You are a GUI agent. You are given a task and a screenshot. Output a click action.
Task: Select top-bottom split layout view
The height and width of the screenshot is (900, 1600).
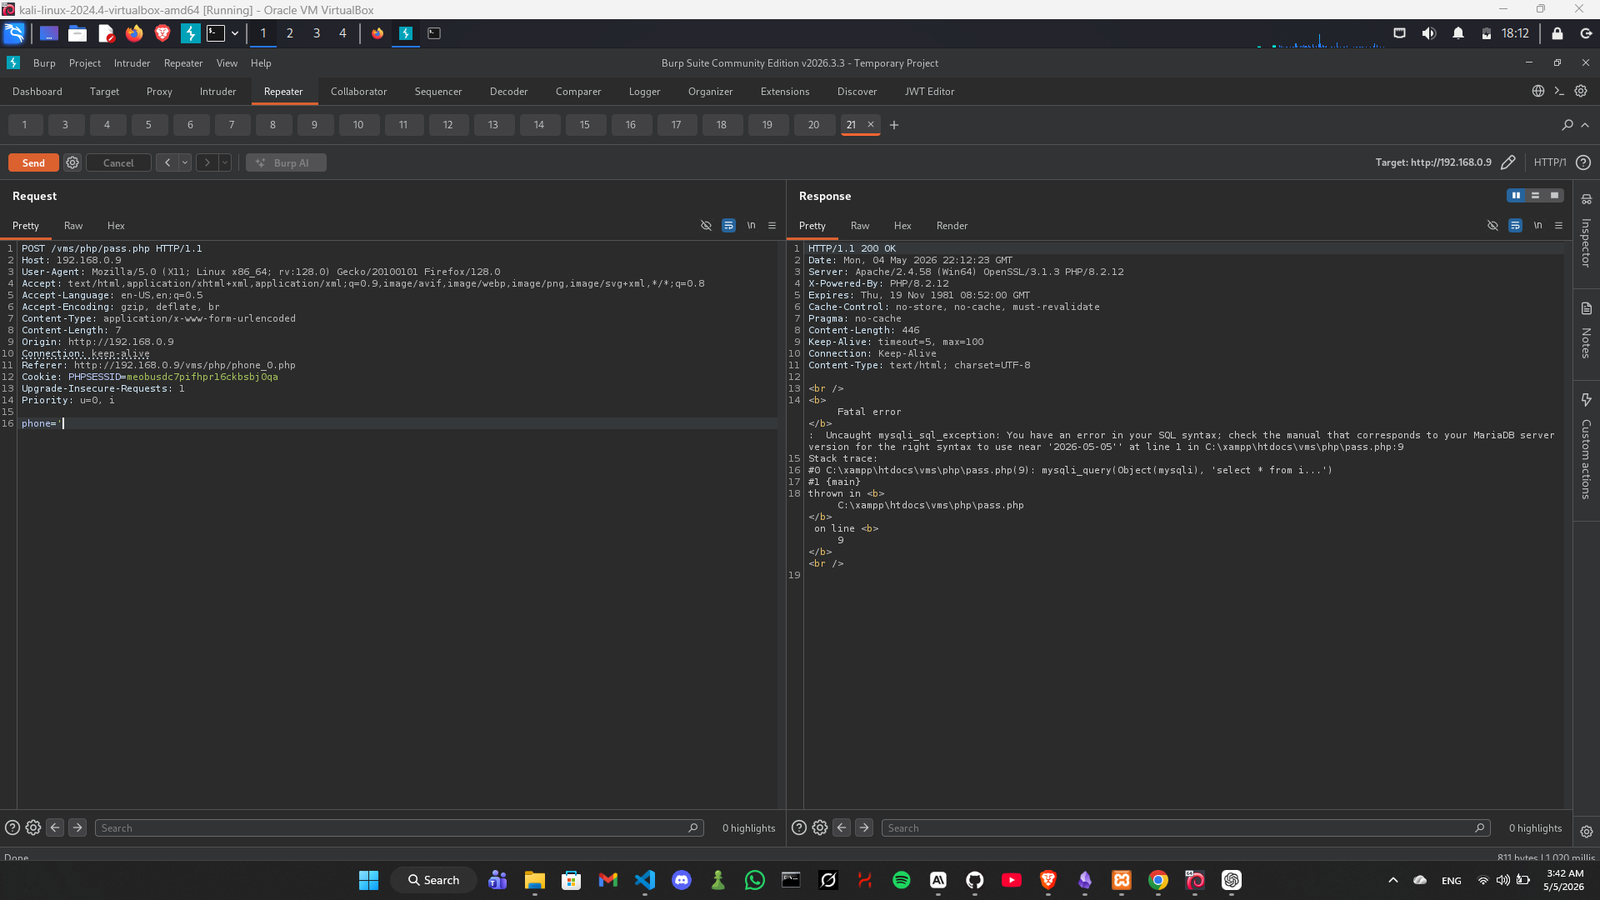click(1535, 196)
